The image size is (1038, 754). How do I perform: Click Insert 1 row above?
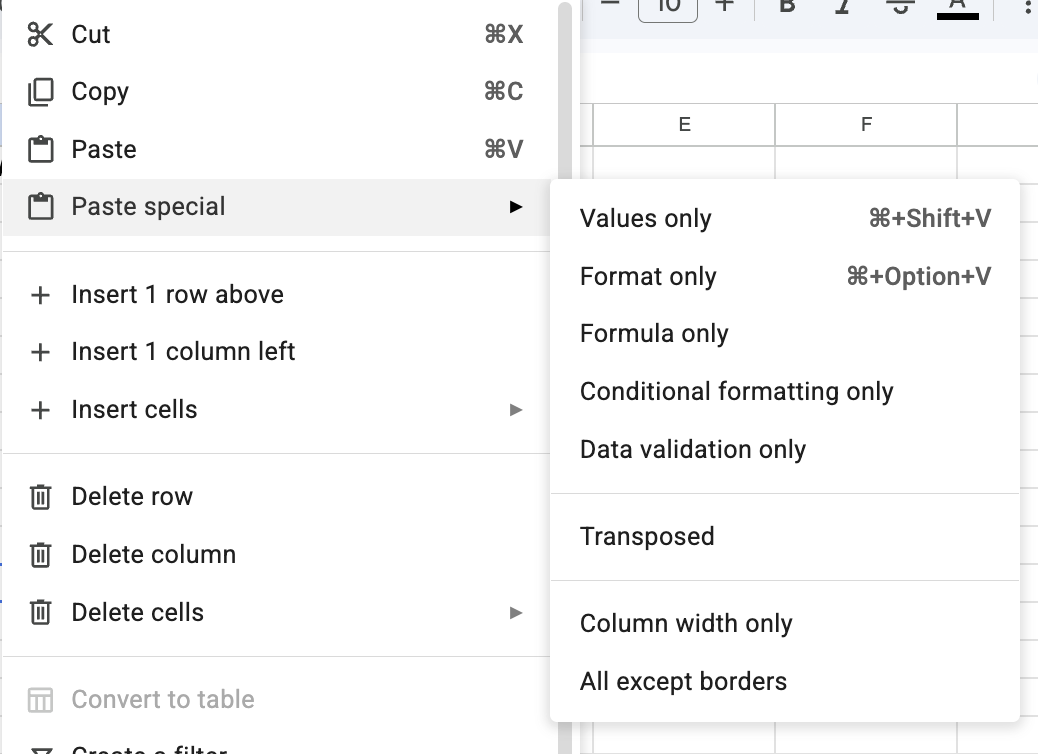177,294
